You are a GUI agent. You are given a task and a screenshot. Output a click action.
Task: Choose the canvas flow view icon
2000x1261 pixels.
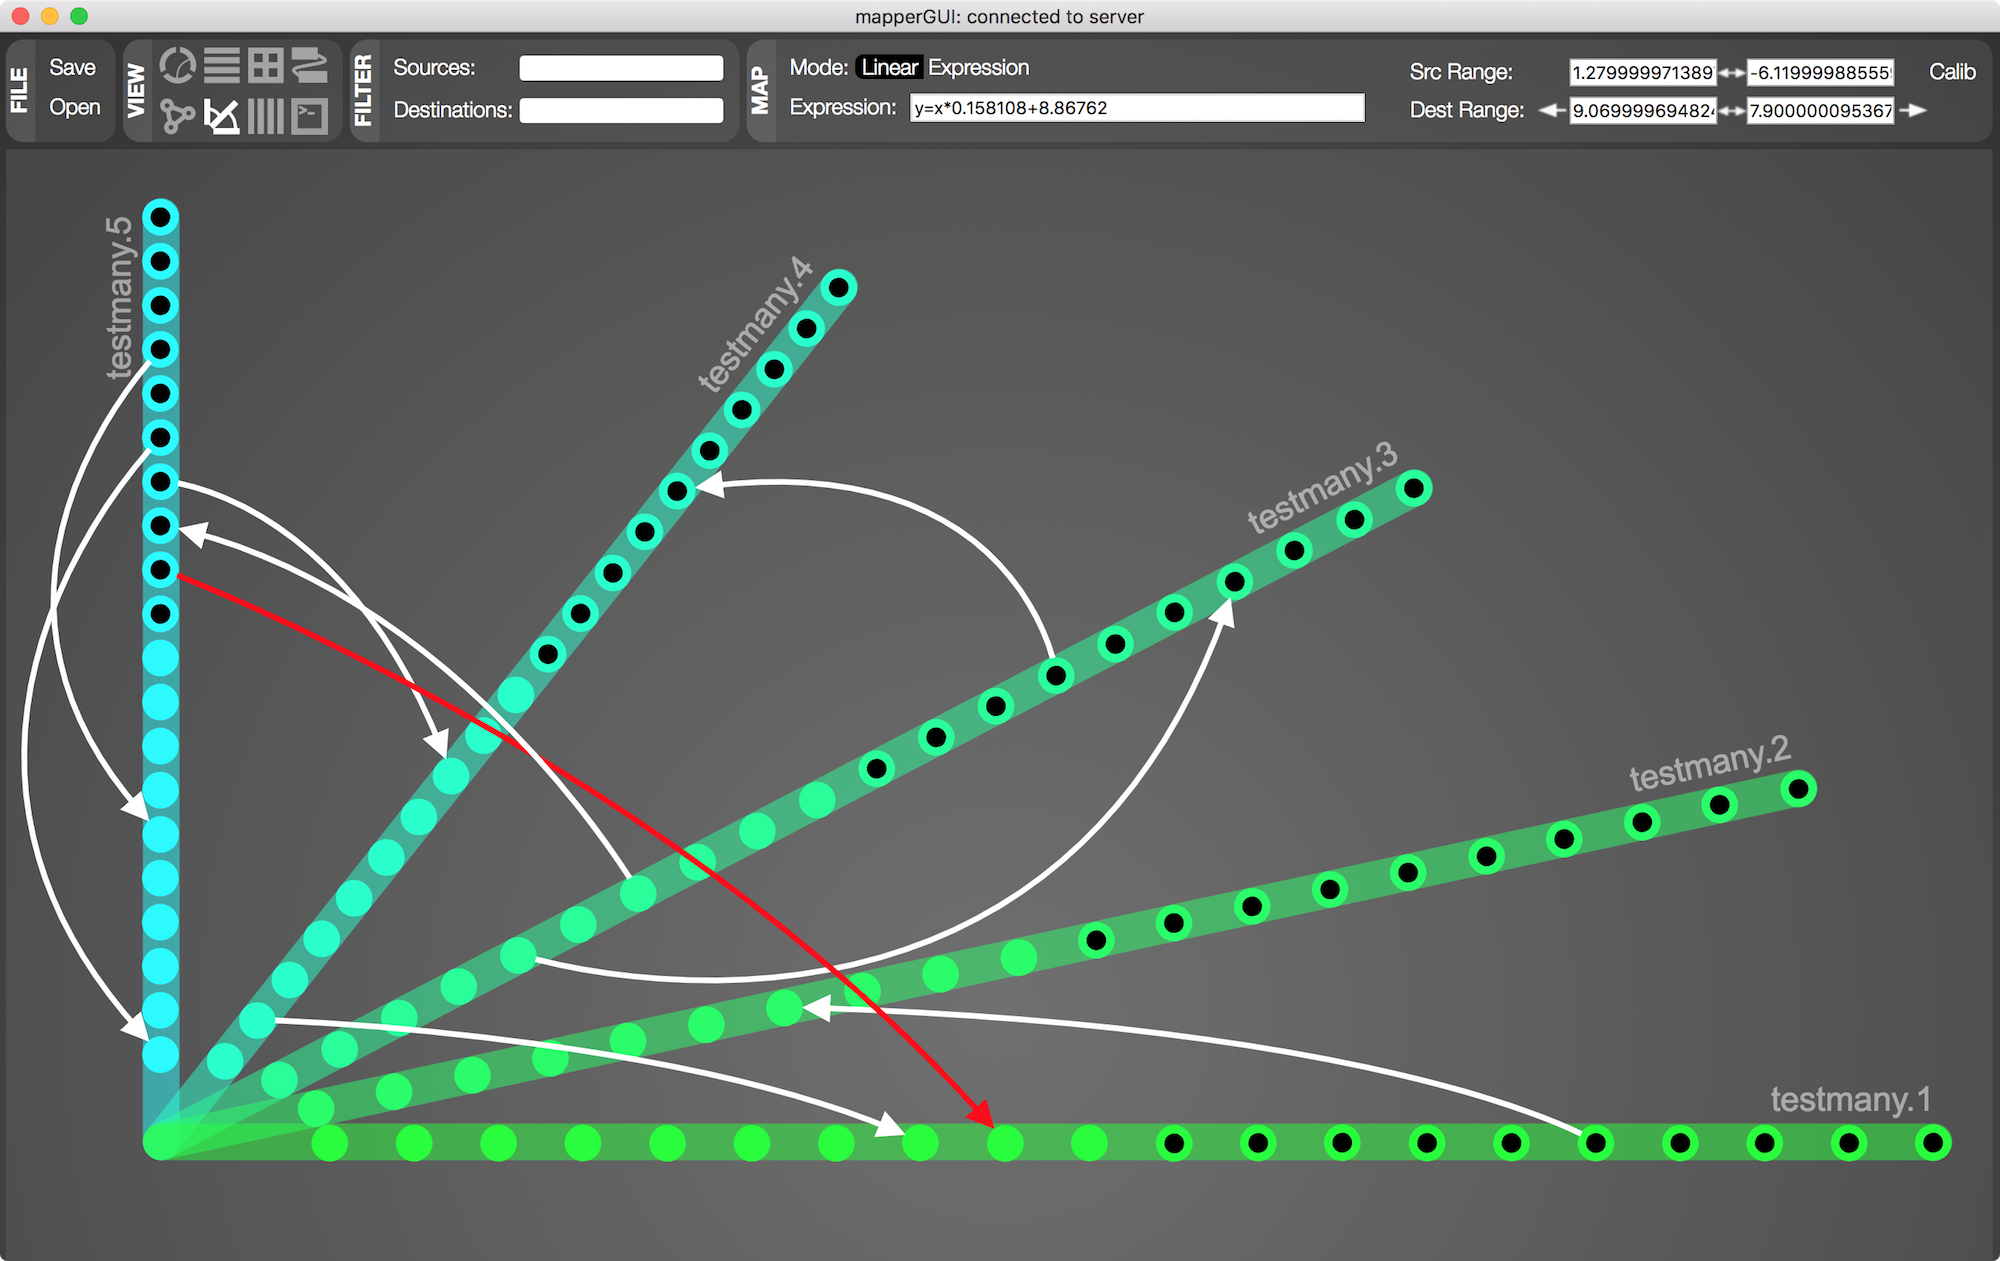310,66
